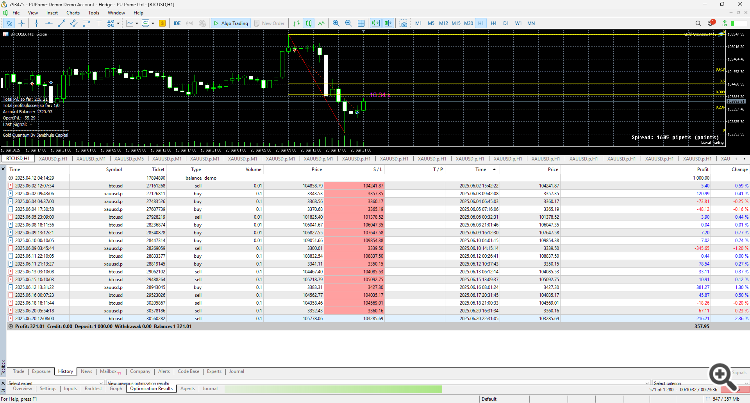The height and width of the screenshot is (403, 750).
Task: Open the Journal tab in Toolbox
Action: point(236,370)
